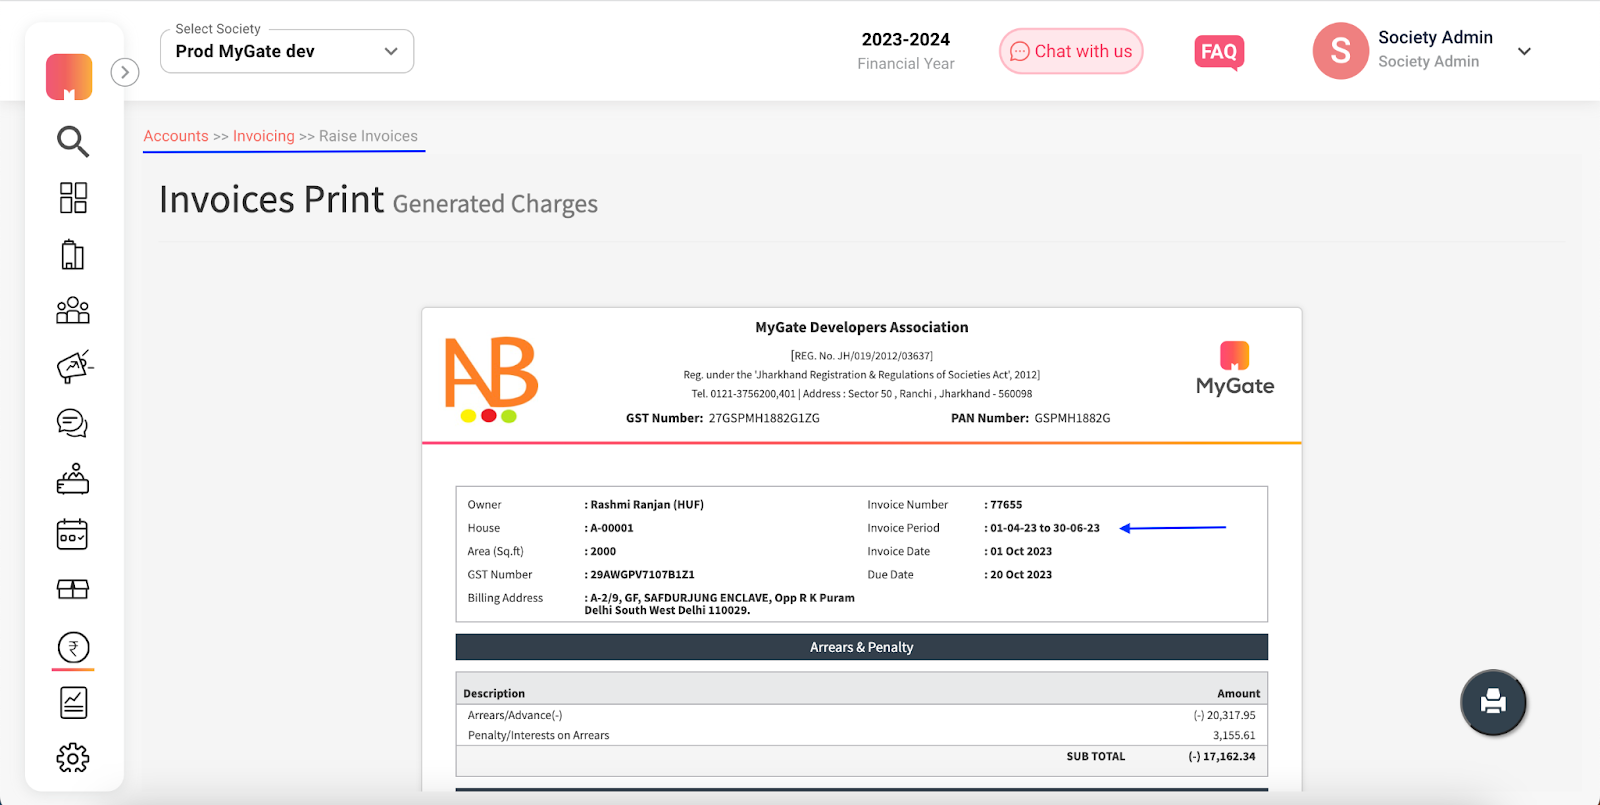Viewport: 1600px width, 805px height.
Task: Open the building/units sidebar icon
Action: (x=73, y=254)
